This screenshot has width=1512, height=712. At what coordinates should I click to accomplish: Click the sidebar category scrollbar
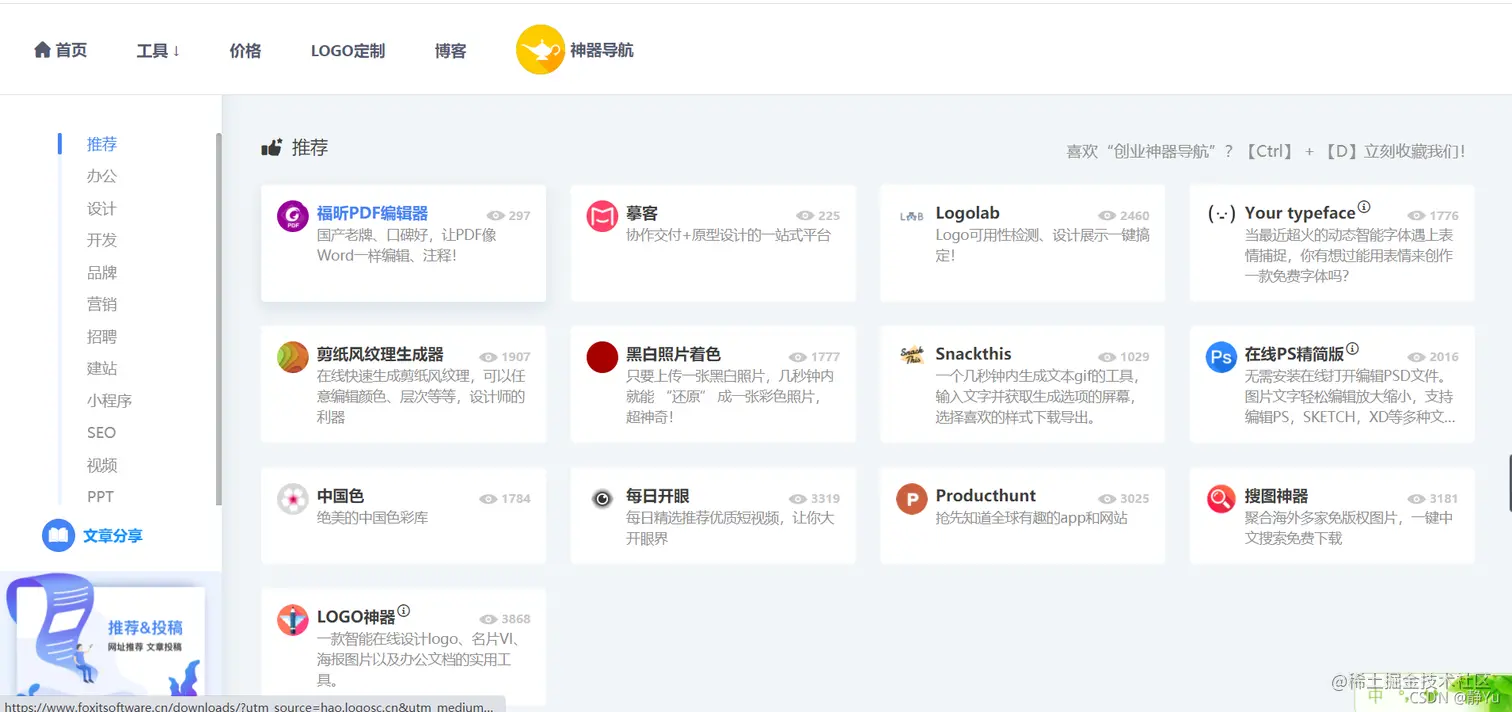219,318
